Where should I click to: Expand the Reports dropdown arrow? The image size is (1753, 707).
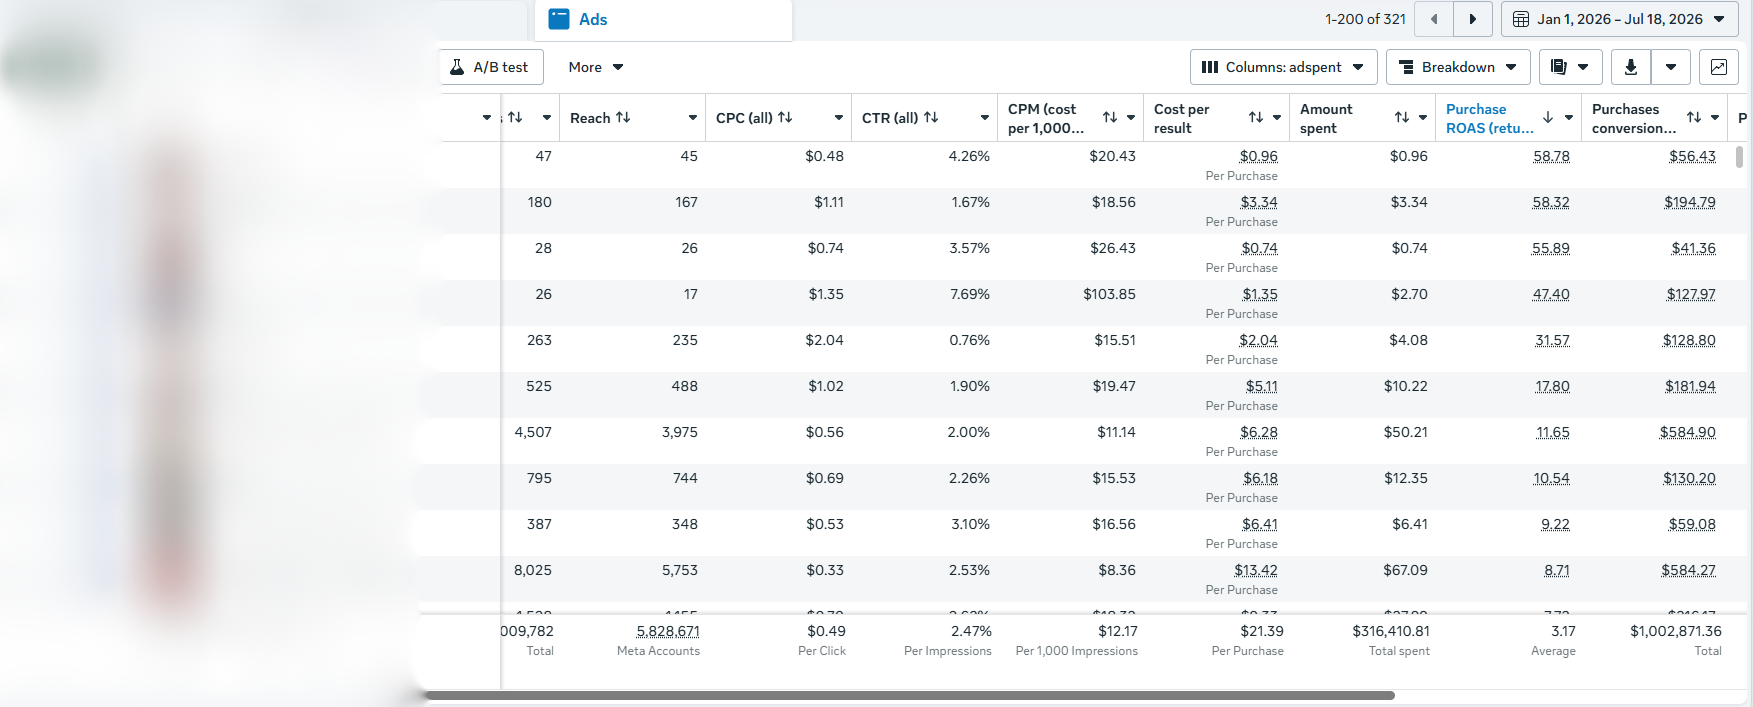(x=1583, y=67)
